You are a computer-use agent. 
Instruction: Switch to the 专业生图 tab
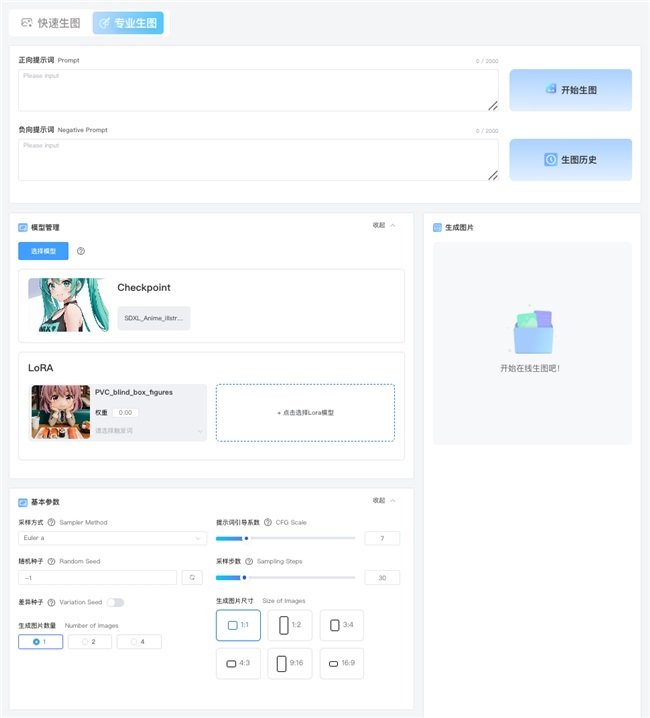(x=128, y=23)
